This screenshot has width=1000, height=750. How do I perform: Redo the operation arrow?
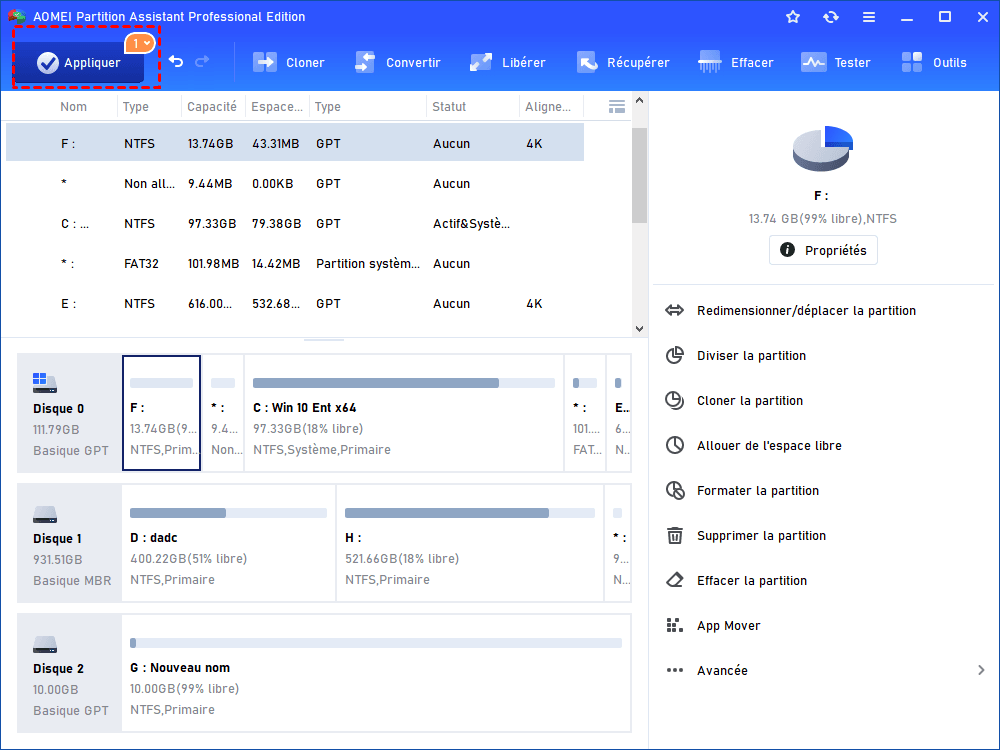[202, 61]
